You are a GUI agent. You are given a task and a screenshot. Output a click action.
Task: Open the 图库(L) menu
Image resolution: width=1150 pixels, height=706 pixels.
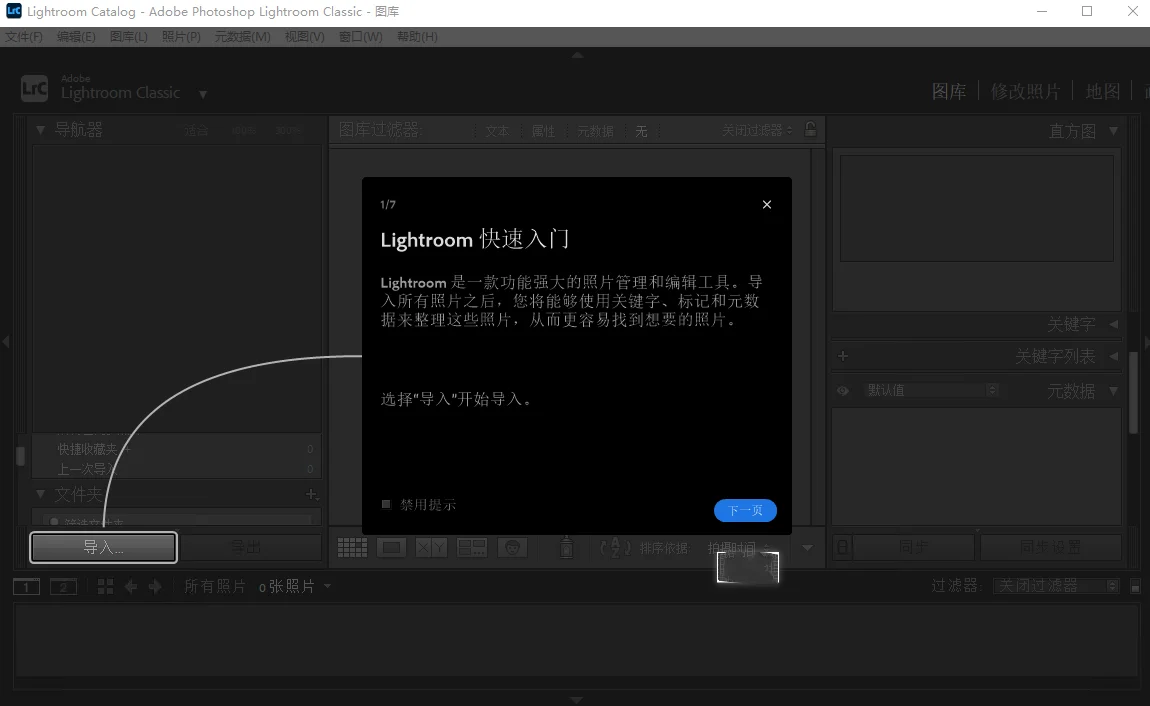pyautogui.click(x=128, y=37)
